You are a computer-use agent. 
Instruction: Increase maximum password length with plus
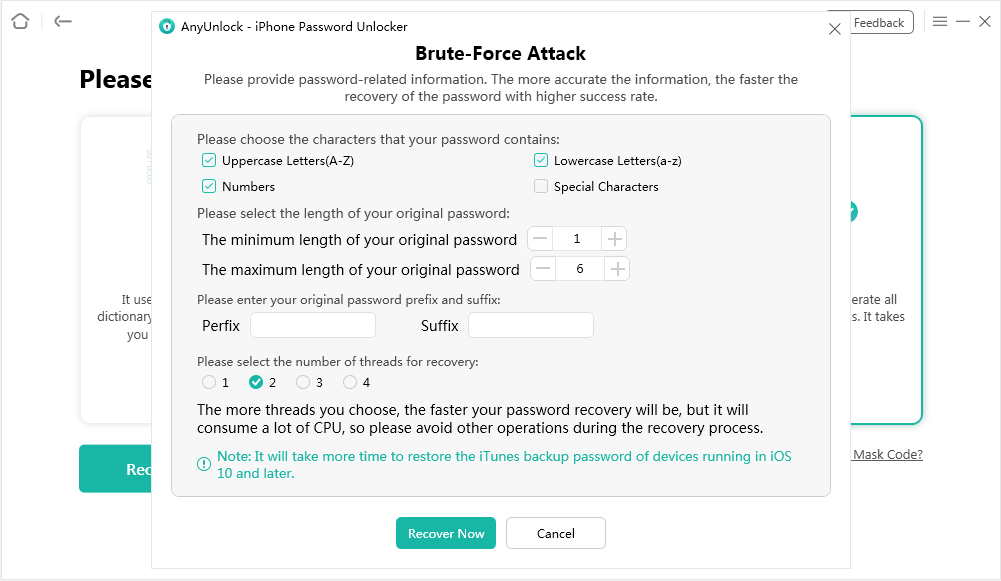tap(618, 269)
